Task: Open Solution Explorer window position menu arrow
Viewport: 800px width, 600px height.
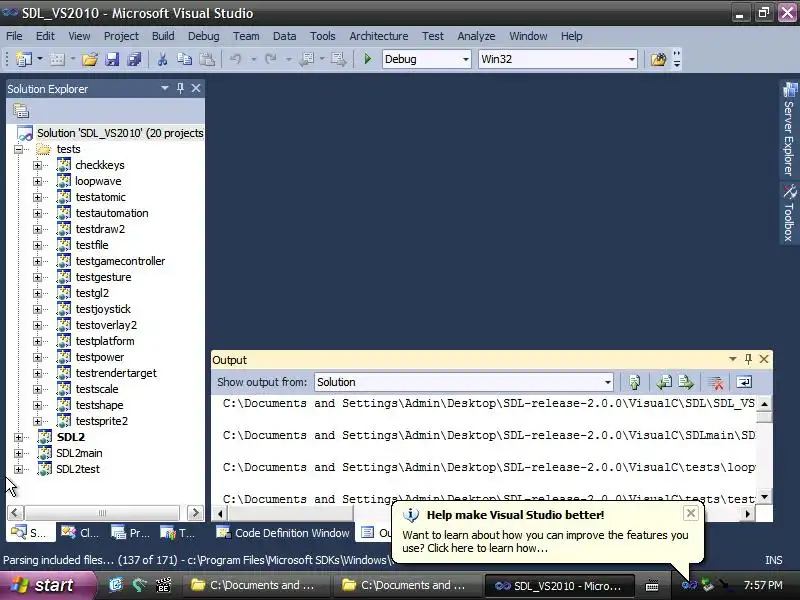Action: [x=165, y=88]
